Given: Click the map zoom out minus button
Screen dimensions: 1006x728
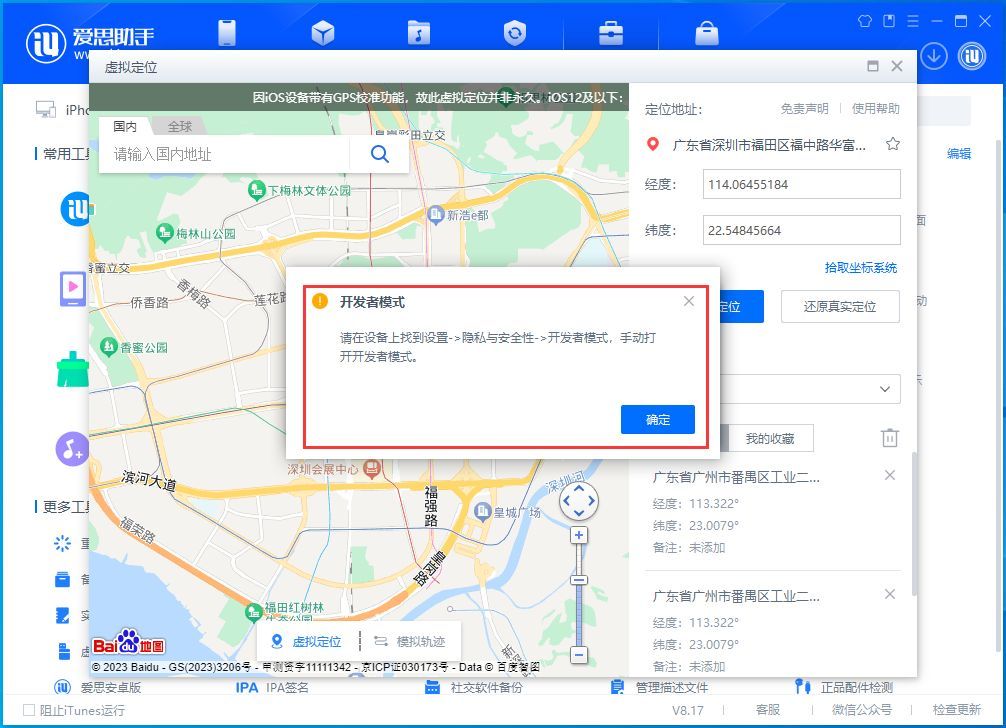Looking at the screenshot, I should pos(579,655).
